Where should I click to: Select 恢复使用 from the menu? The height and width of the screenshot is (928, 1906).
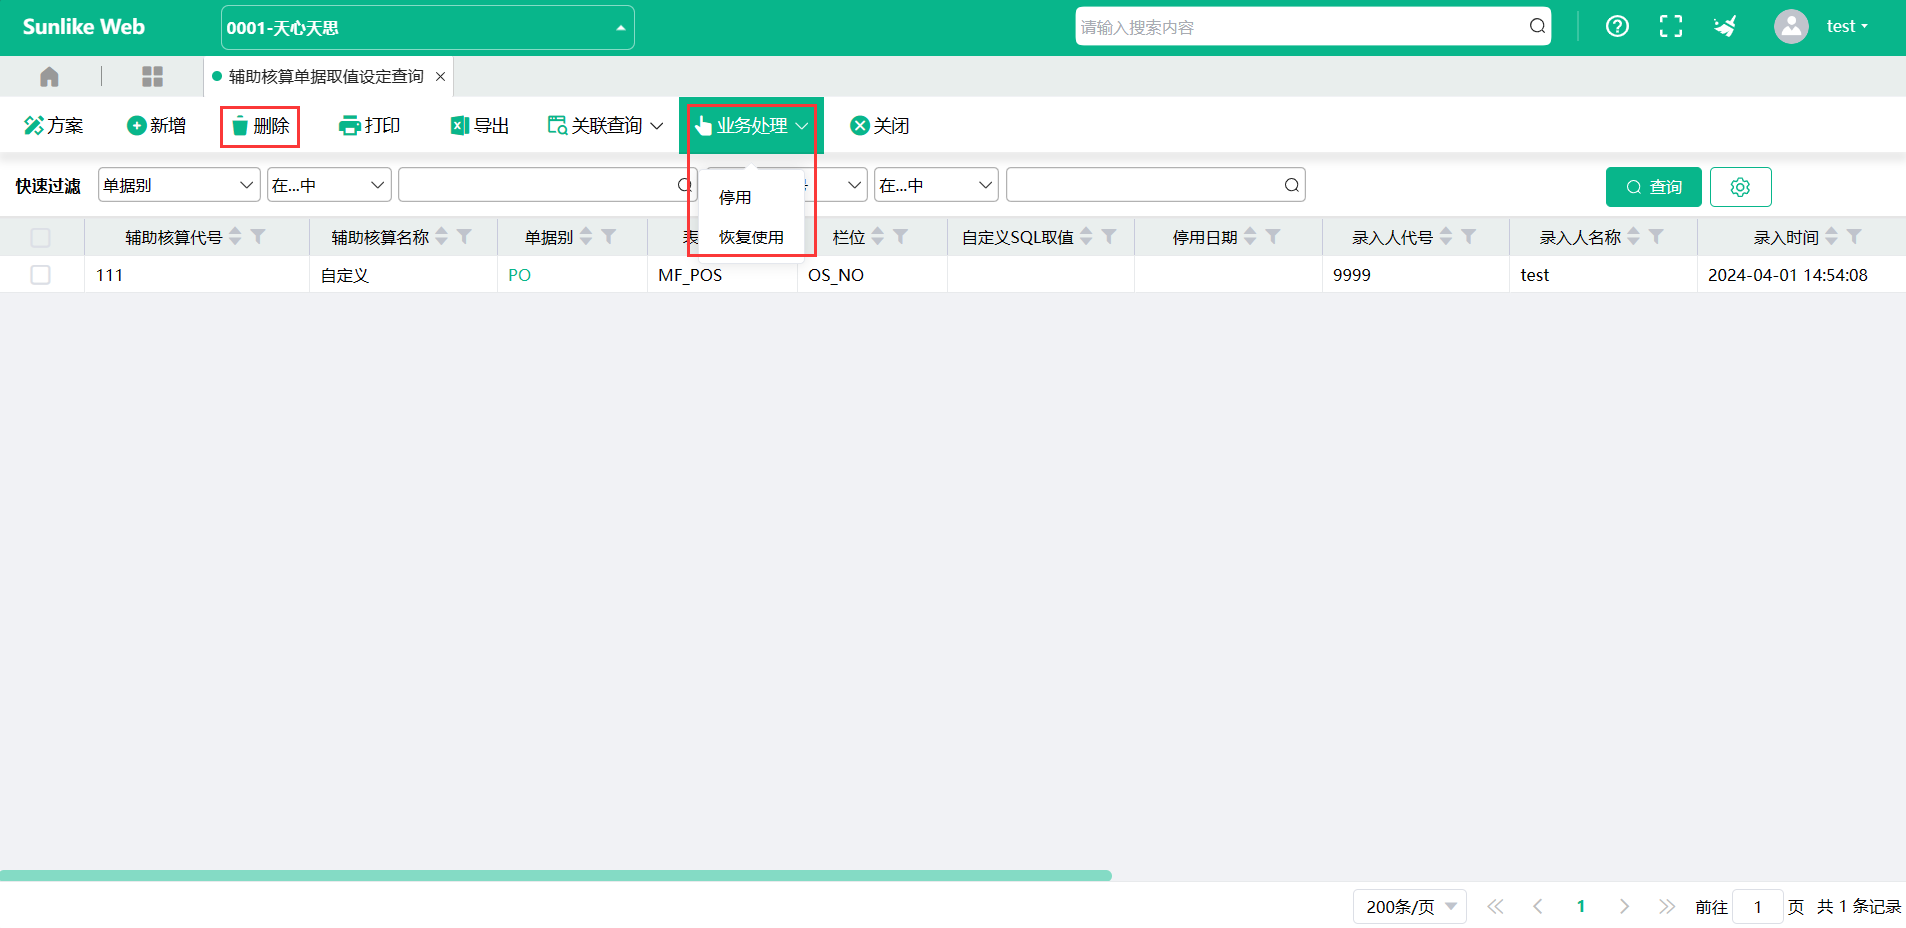click(x=751, y=237)
